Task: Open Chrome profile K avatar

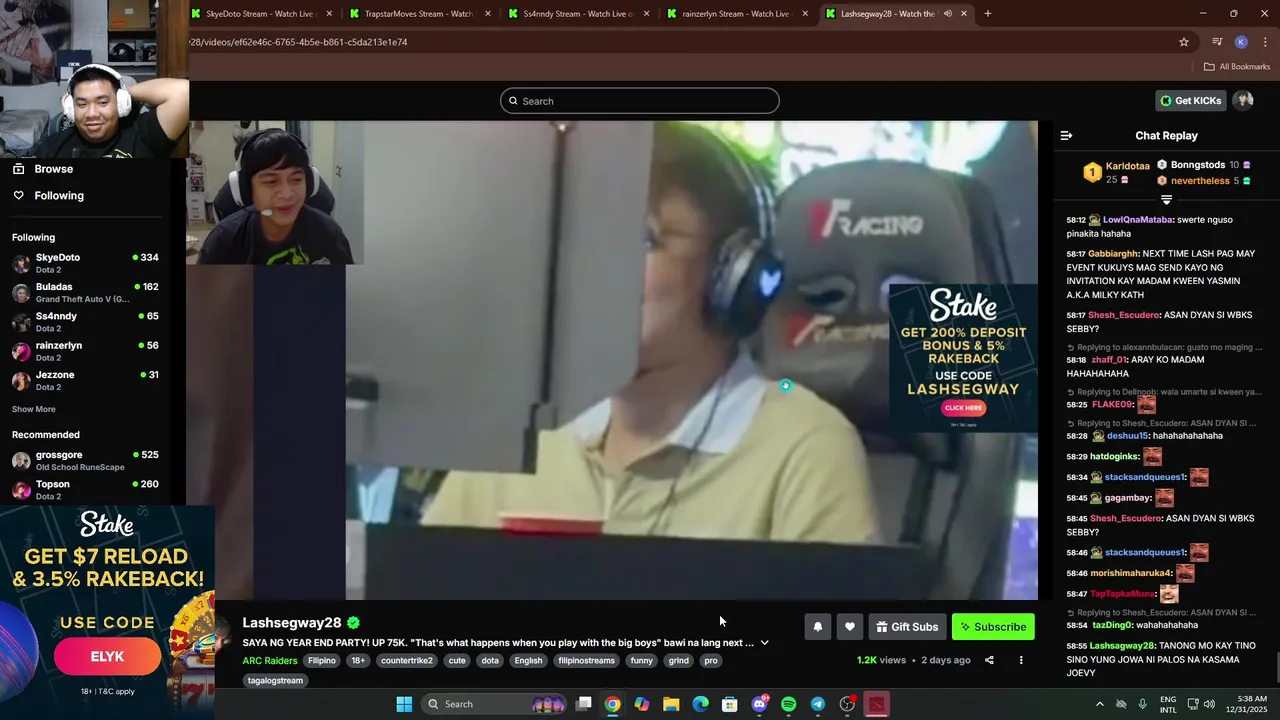Action: coord(1241,42)
